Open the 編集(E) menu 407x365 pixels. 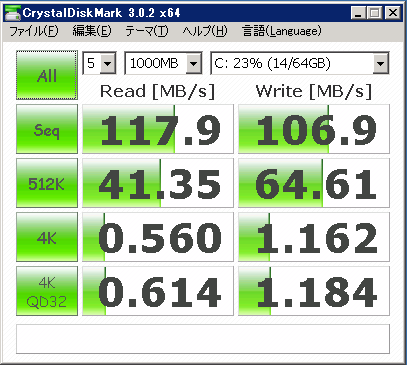coord(92,31)
